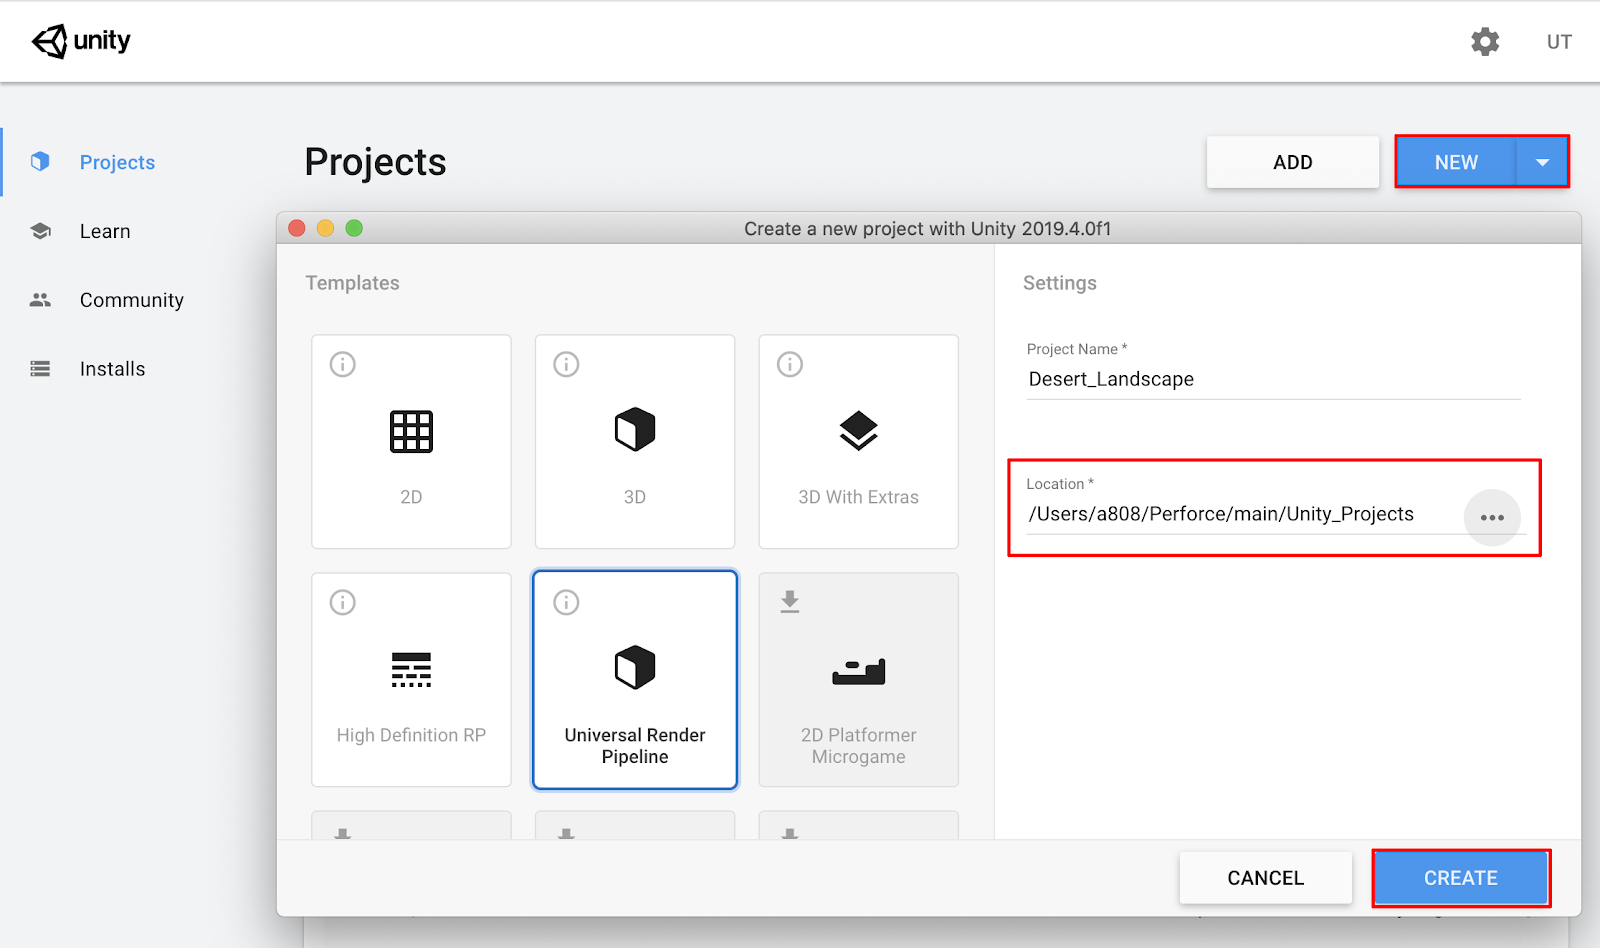The height and width of the screenshot is (948, 1600).
Task: Edit the Project Name field
Action: 1272,379
